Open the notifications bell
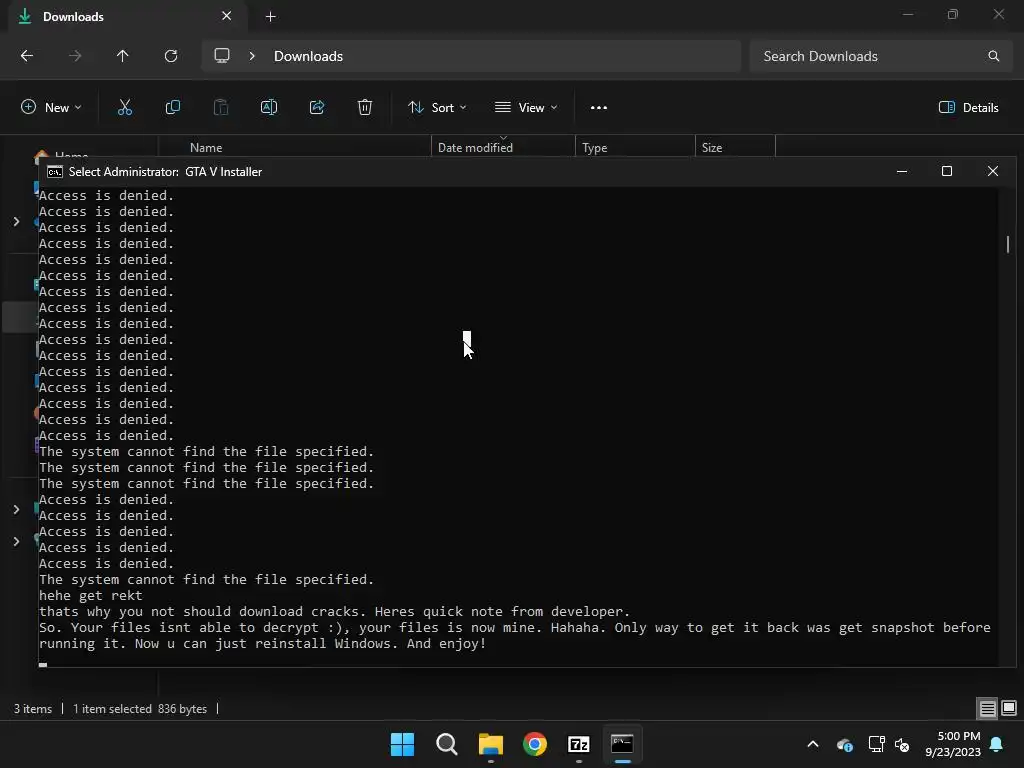Viewport: 1024px width, 768px height. coord(997,744)
